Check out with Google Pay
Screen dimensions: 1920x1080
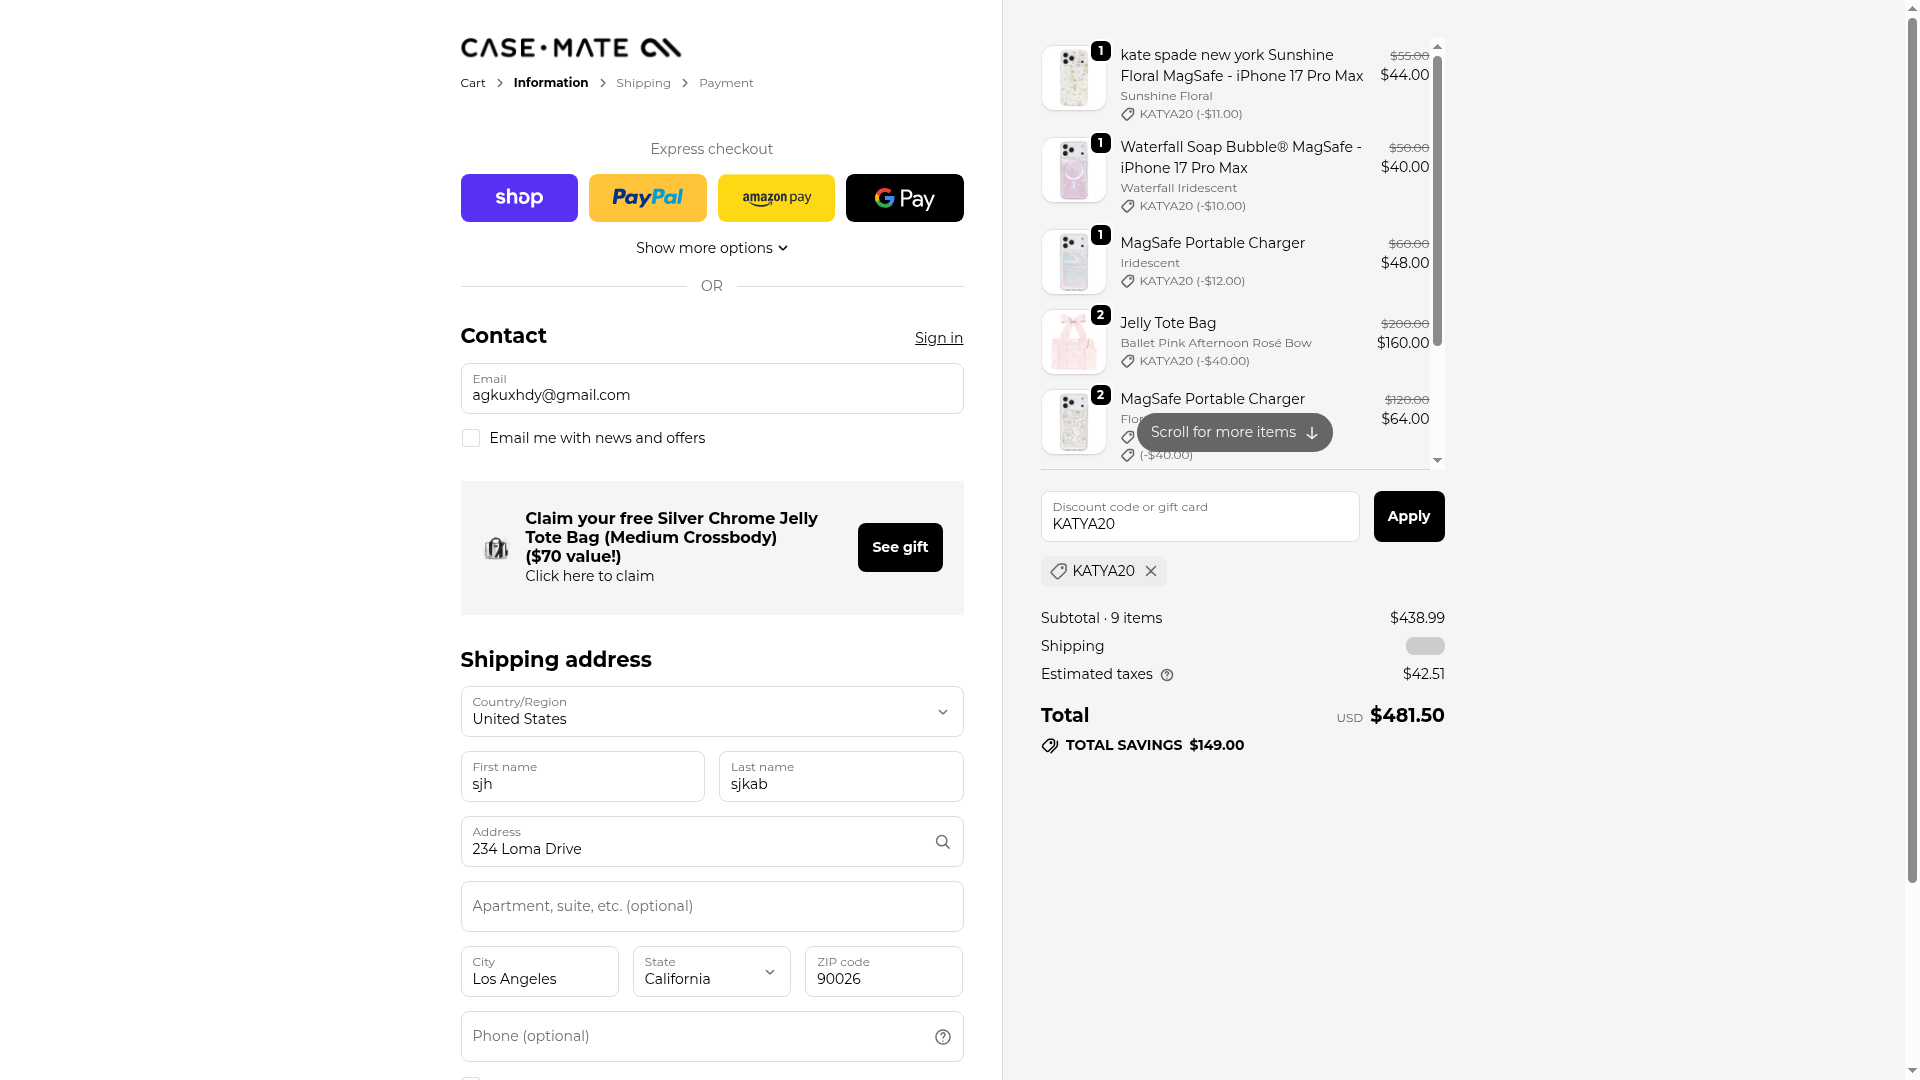904,198
